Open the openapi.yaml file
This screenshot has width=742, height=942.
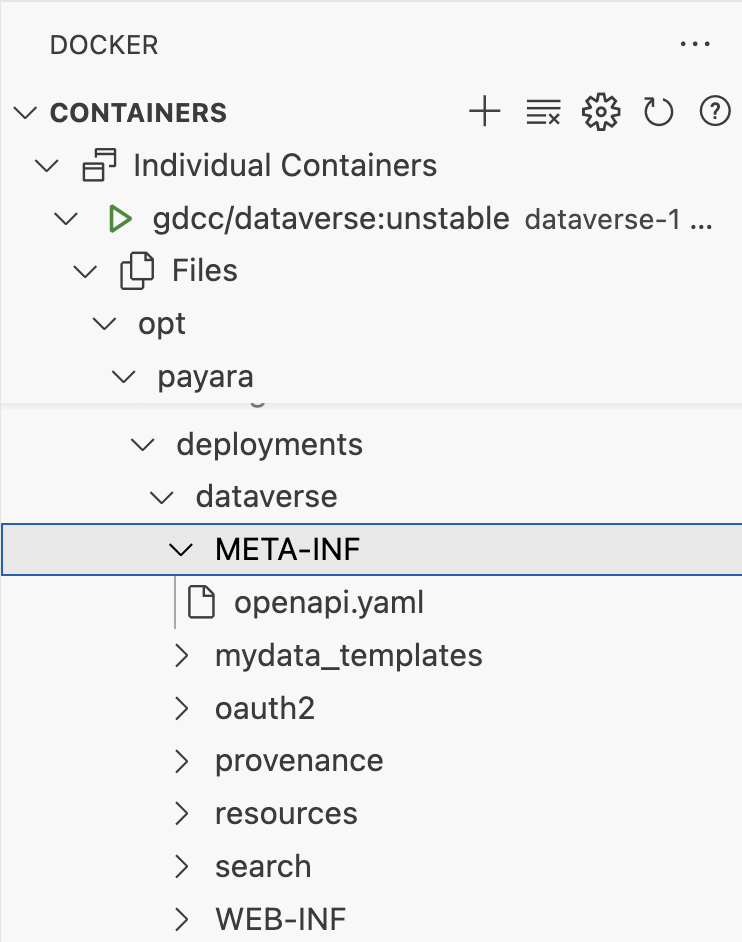pos(329,602)
